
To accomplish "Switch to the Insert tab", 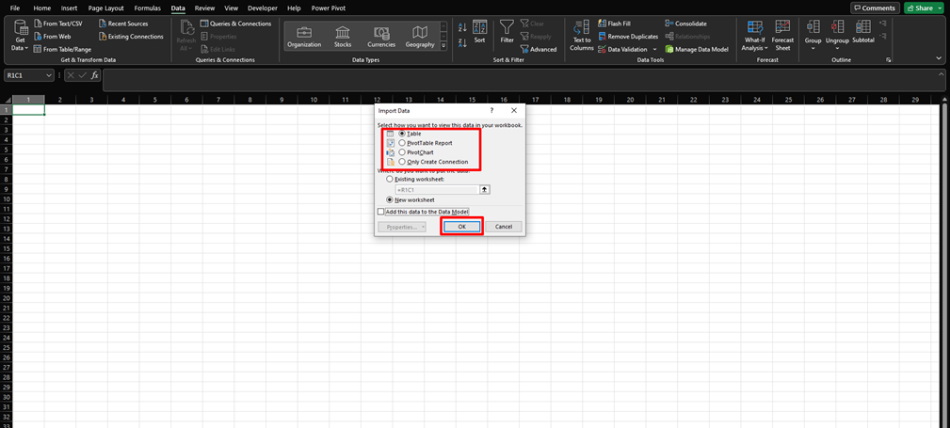I will point(69,8).
